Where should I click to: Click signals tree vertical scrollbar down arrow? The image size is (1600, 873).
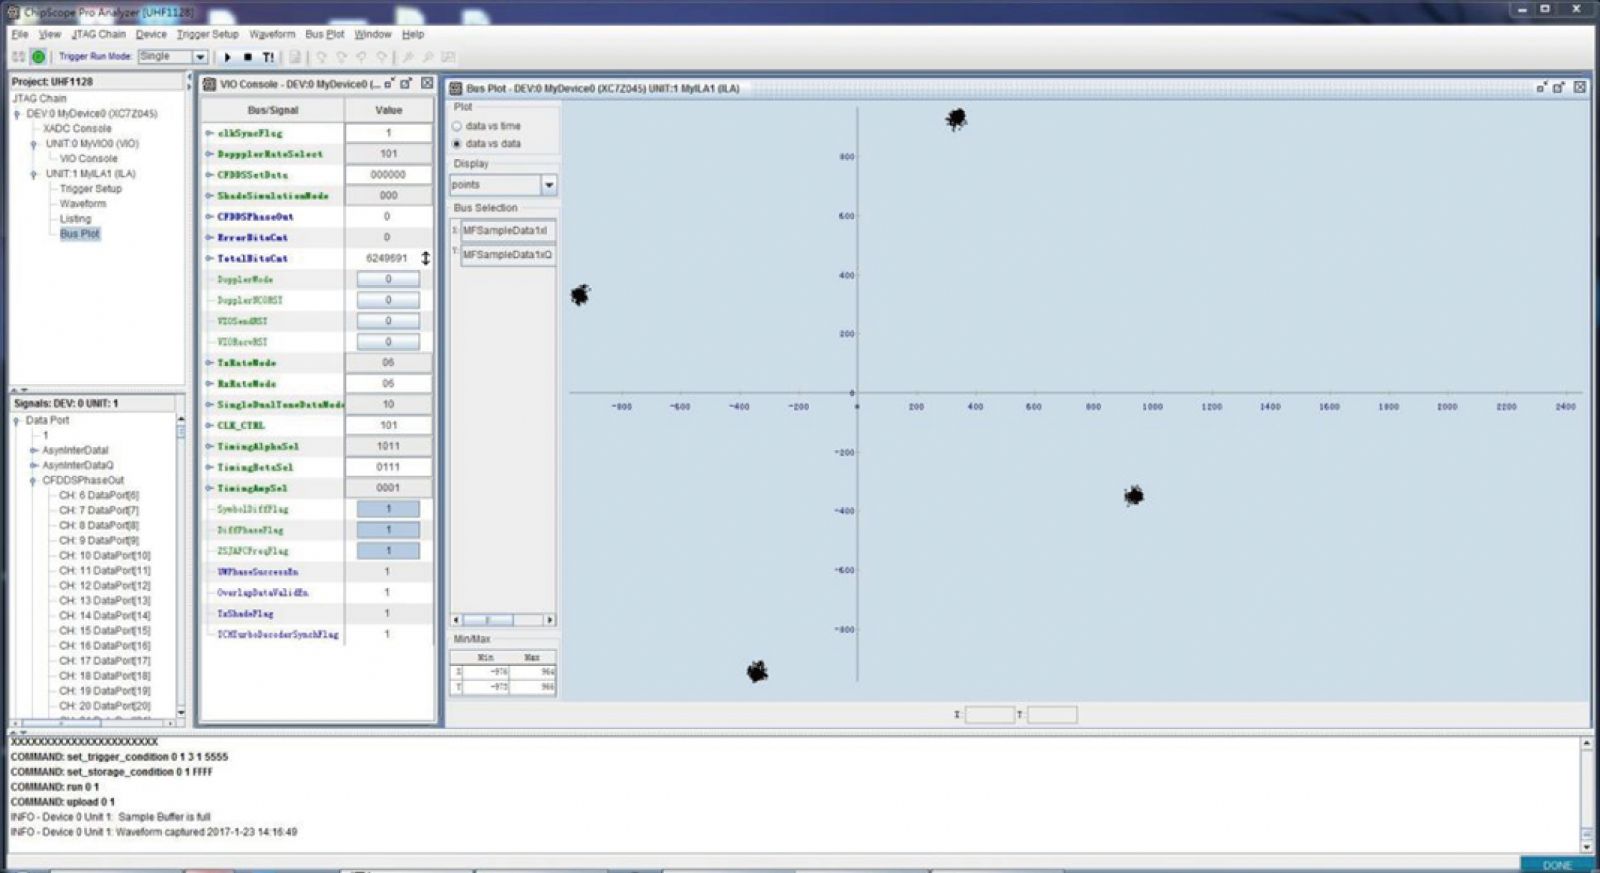[181, 713]
